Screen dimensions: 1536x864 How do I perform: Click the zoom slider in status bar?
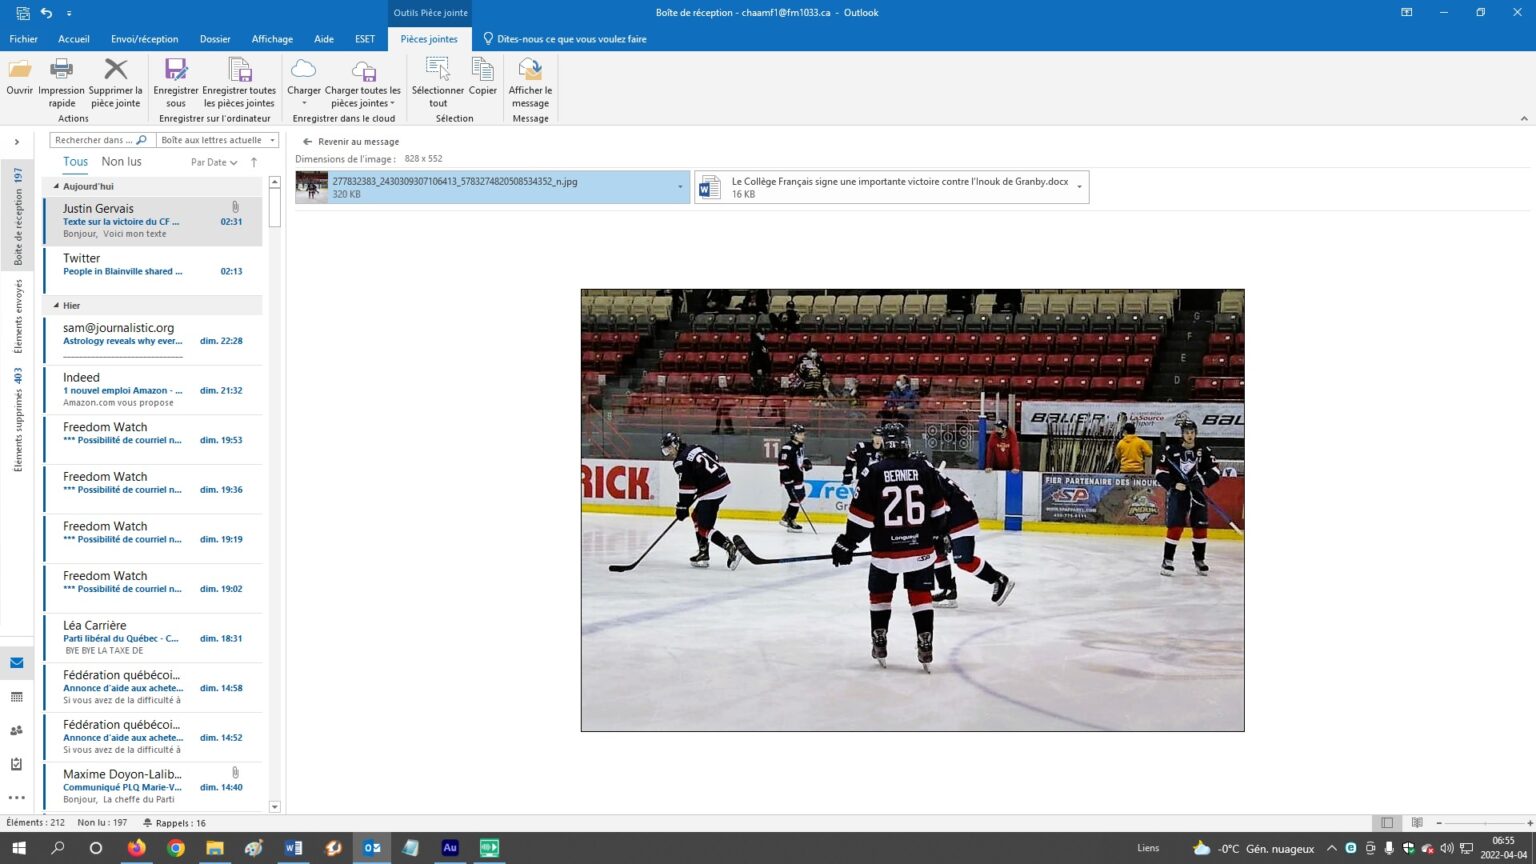(1484, 823)
